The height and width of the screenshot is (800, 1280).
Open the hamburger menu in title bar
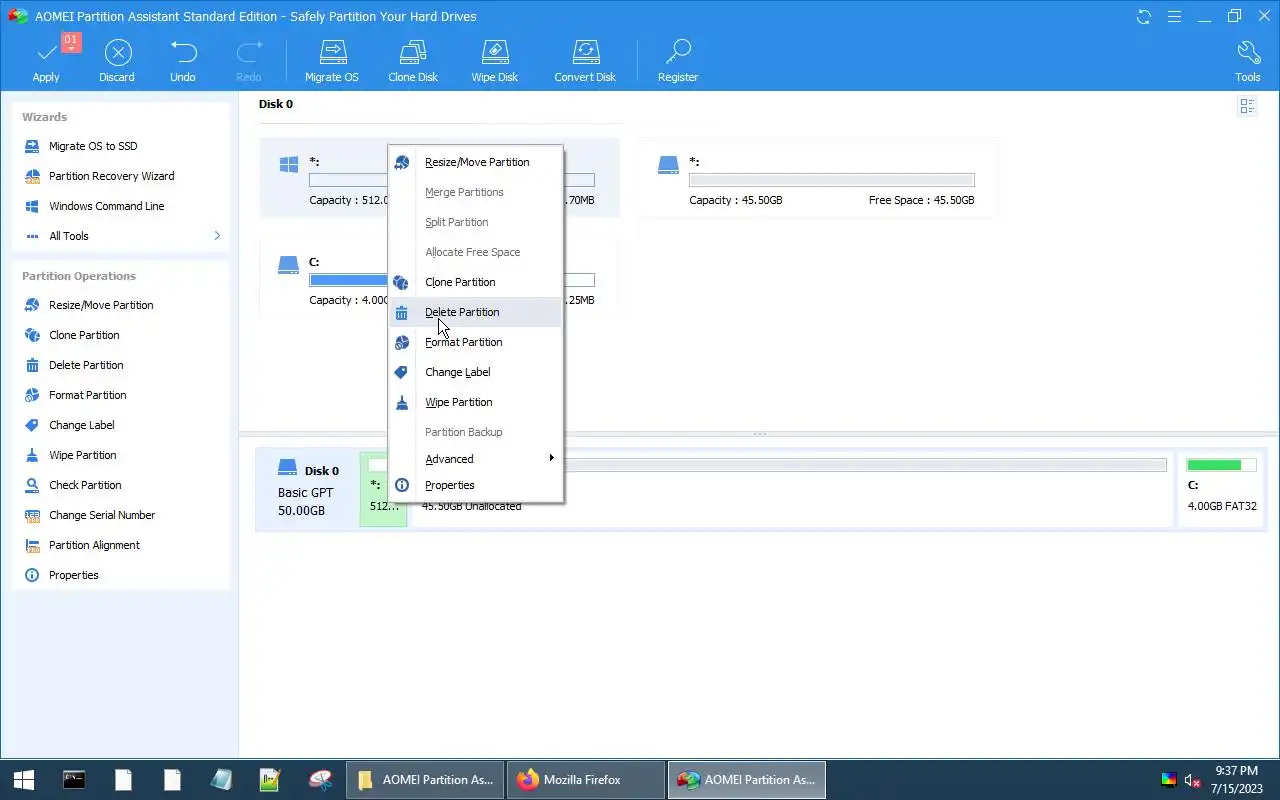point(1174,16)
